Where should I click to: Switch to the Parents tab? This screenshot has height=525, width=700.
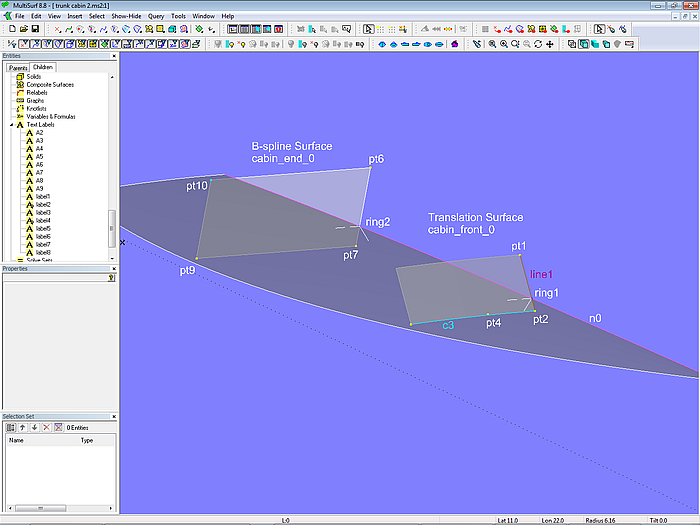[x=17, y=67]
